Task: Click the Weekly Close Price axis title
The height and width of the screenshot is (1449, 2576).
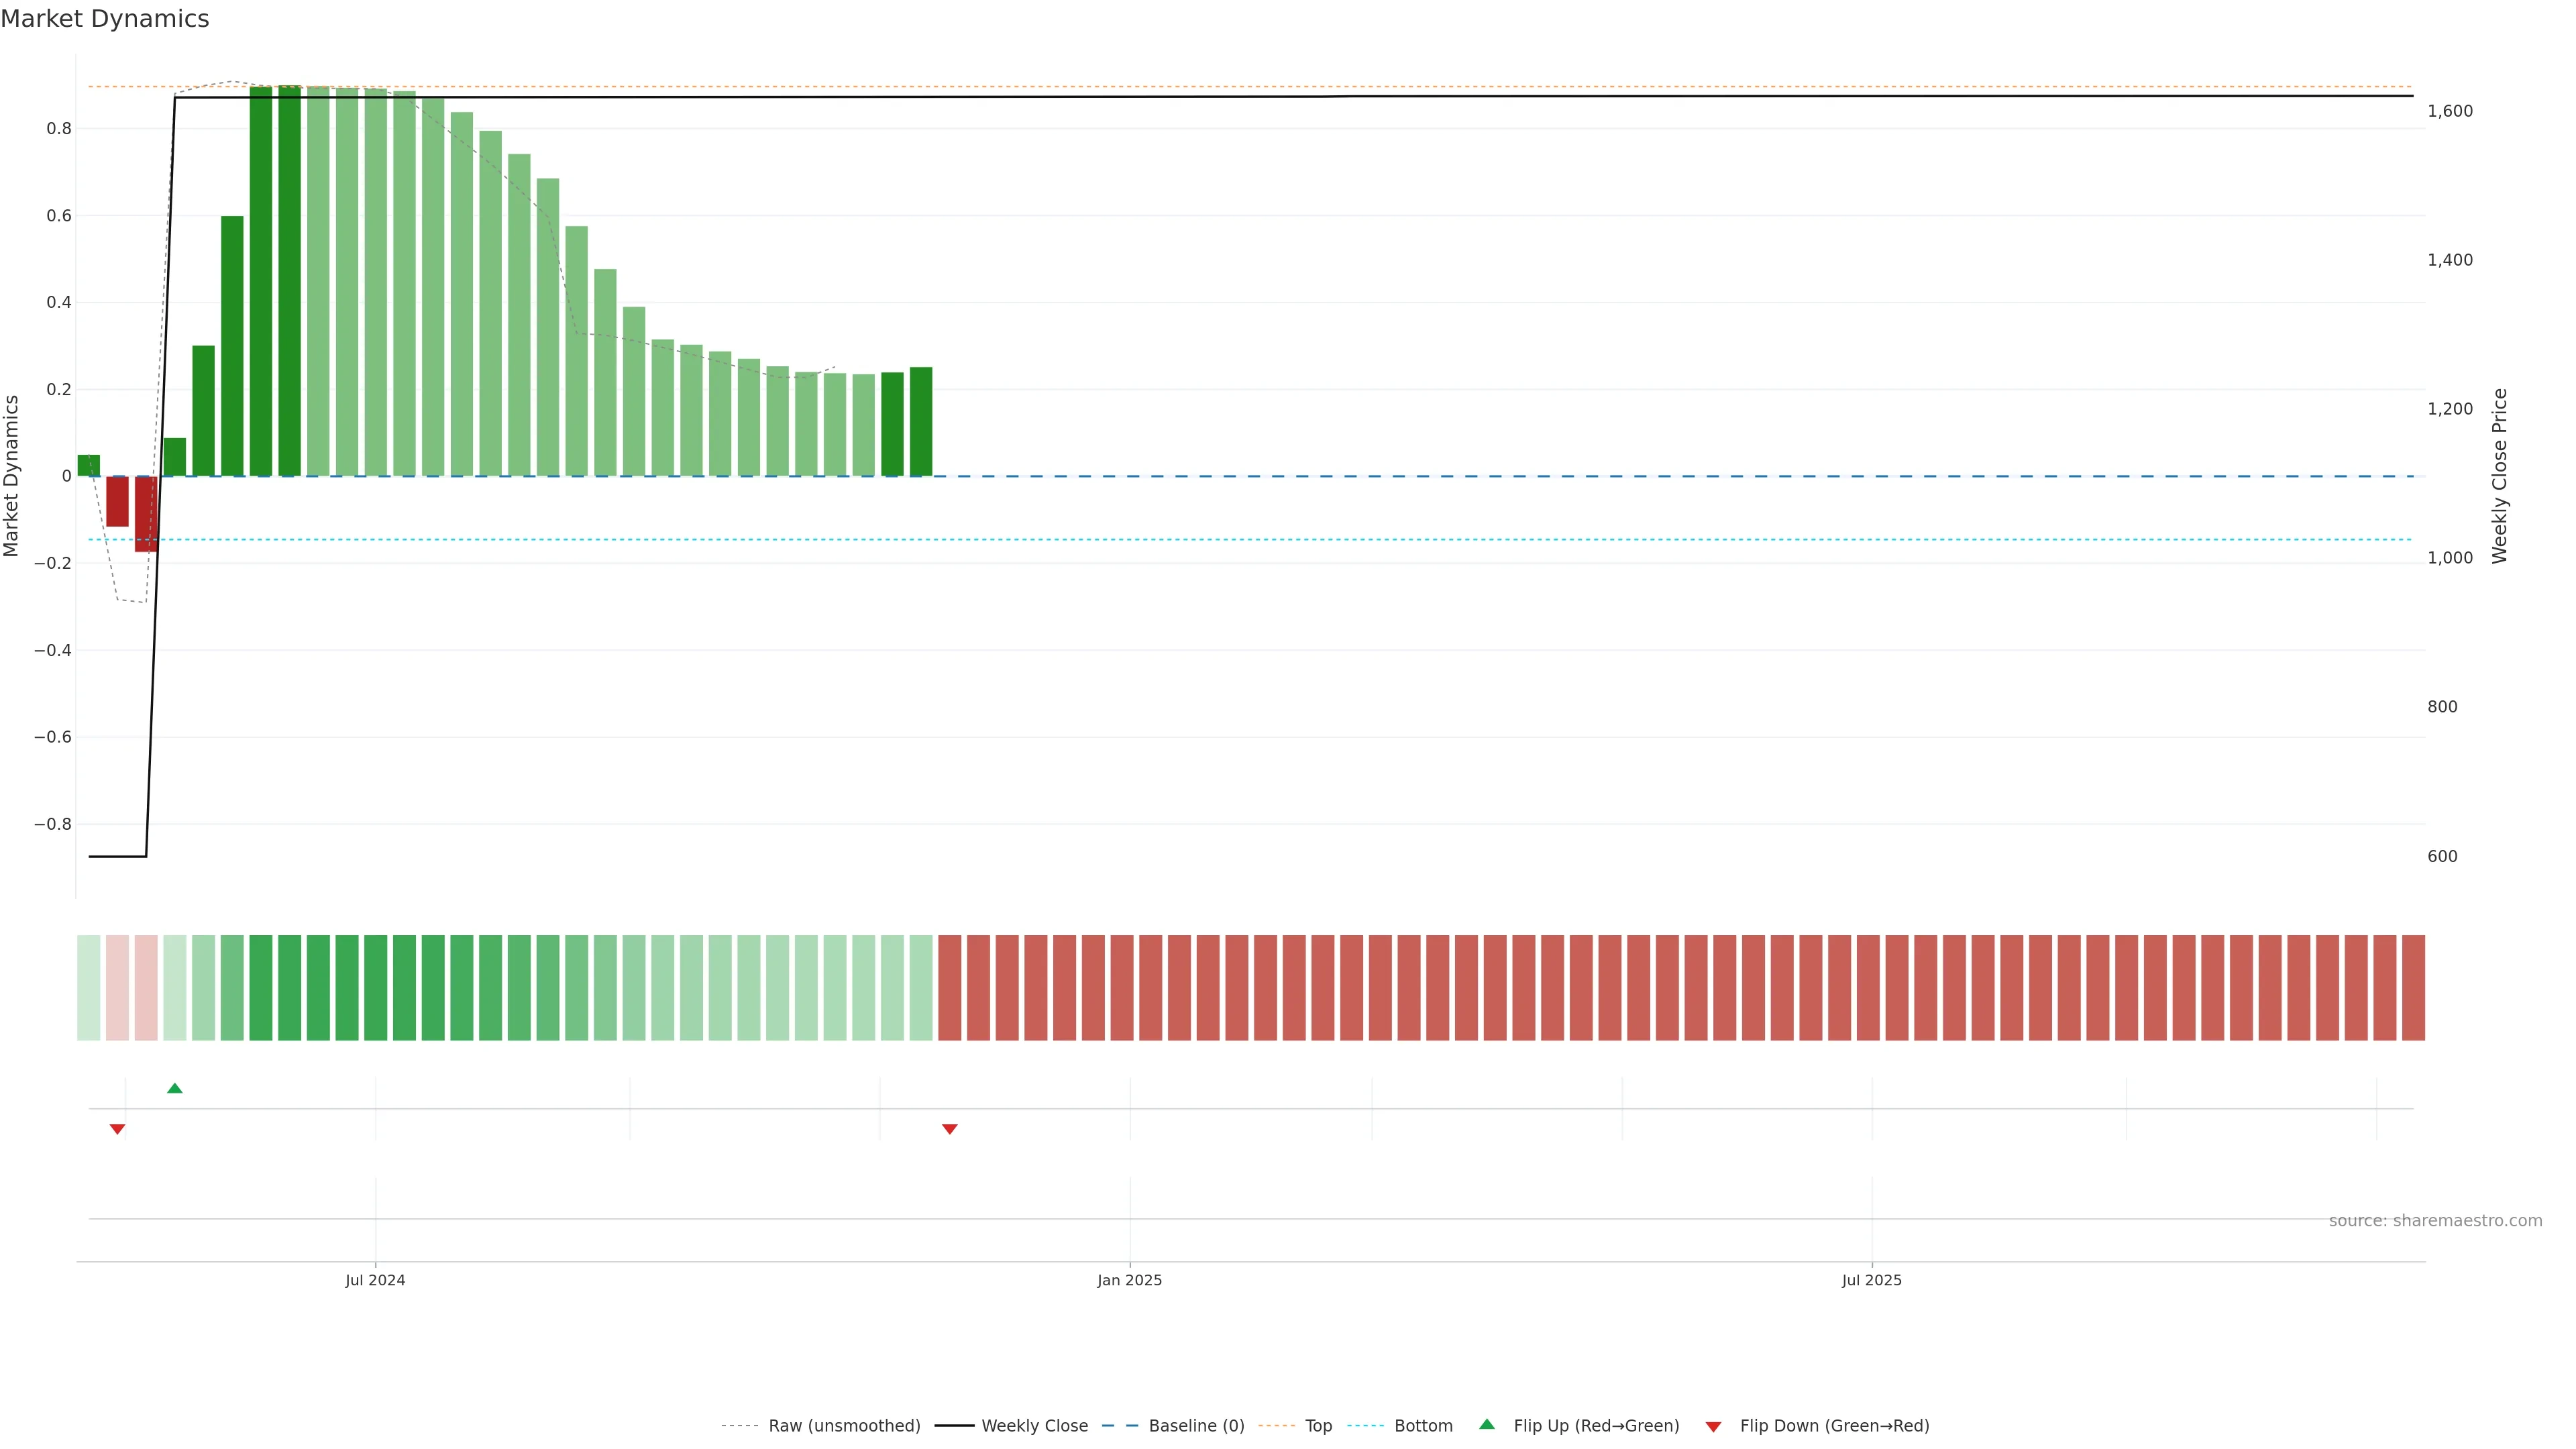Action: 2499,476
